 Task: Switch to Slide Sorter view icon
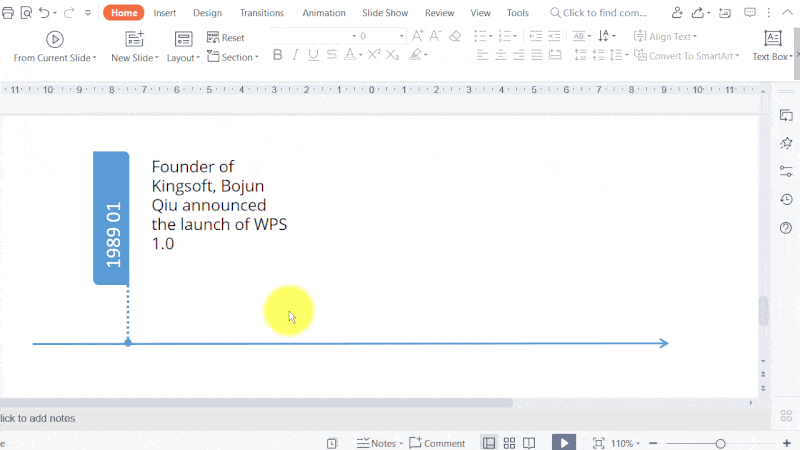pos(509,443)
